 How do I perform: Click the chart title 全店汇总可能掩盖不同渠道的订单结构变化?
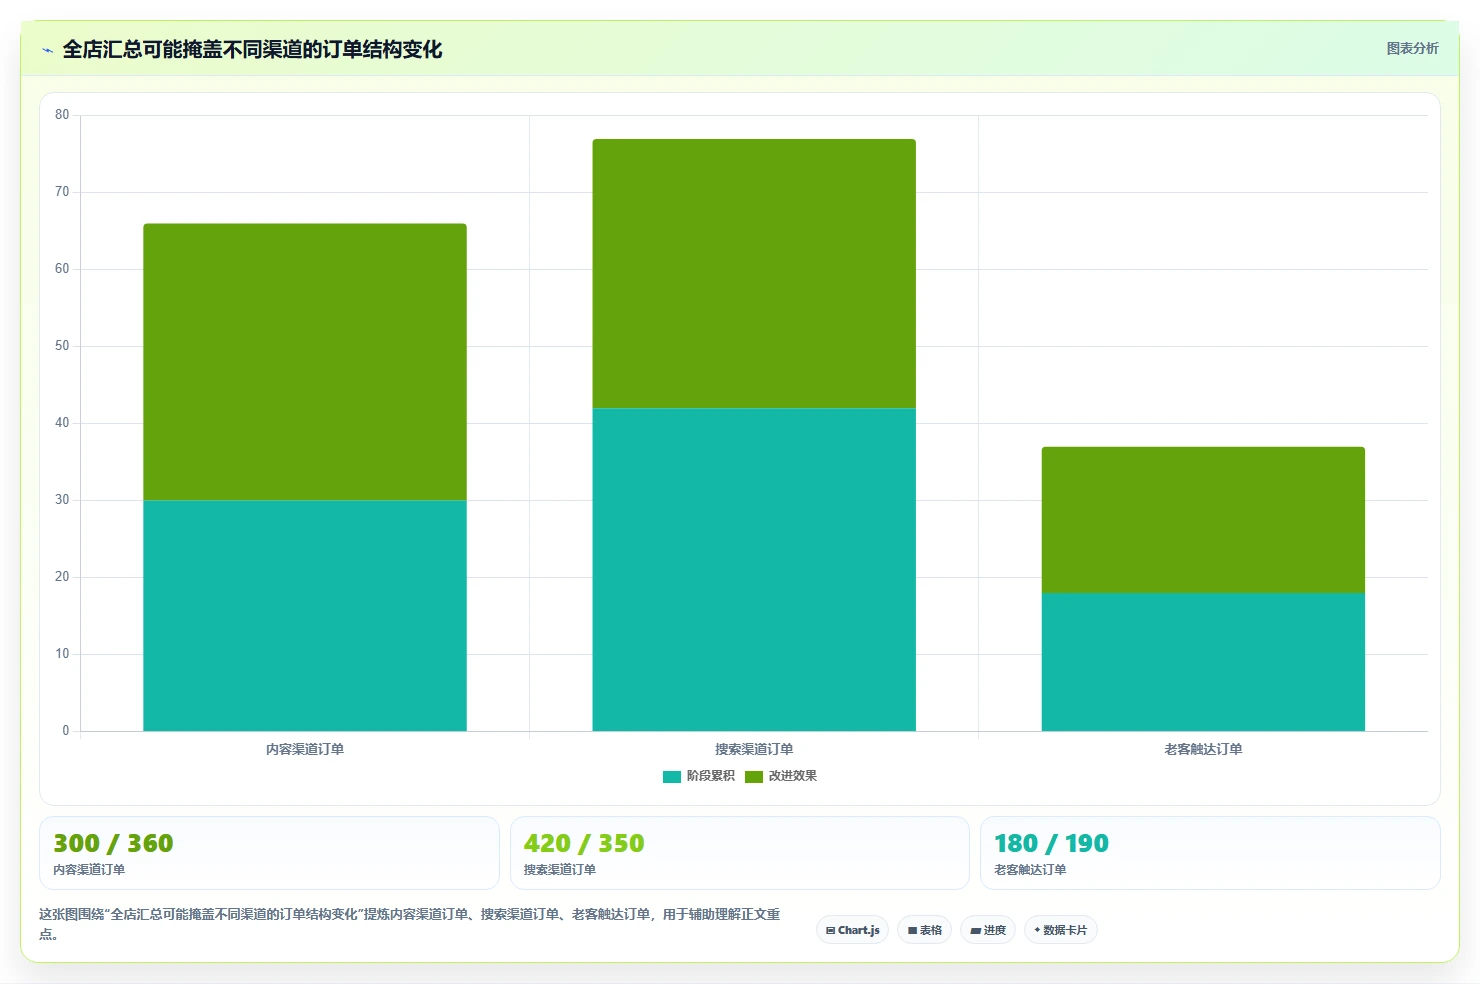[252, 49]
